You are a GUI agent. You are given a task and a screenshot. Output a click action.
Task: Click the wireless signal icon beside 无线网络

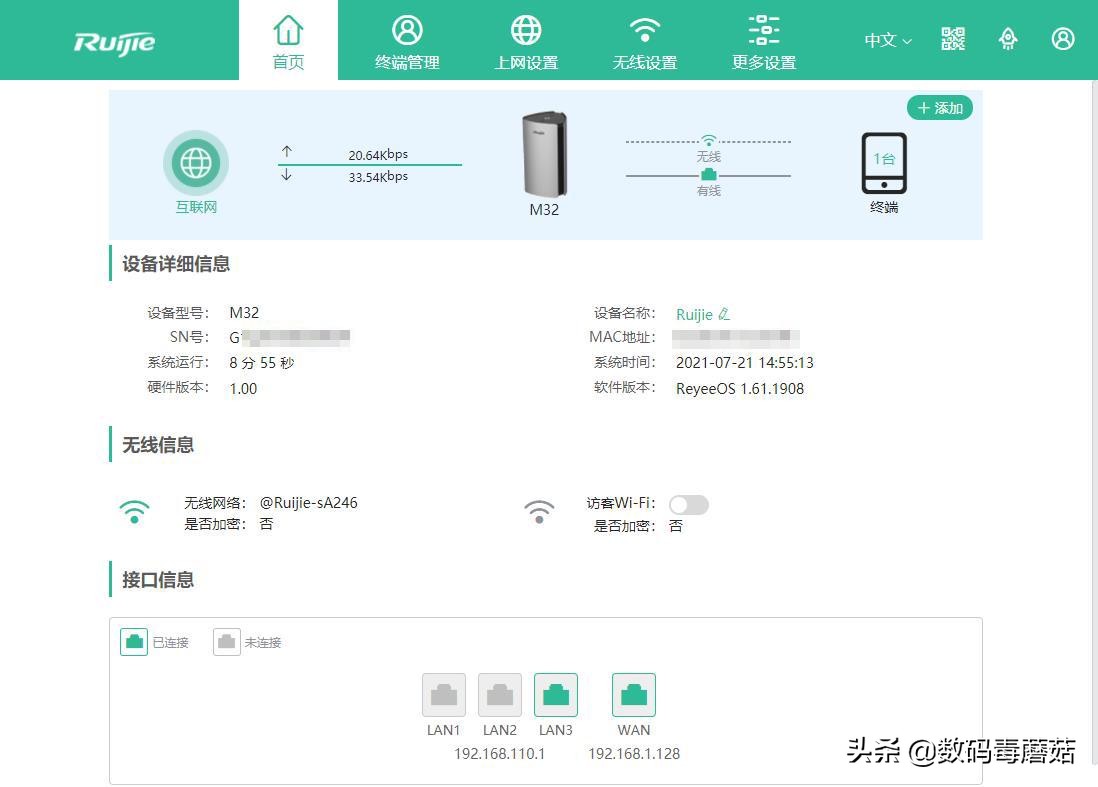tap(134, 511)
